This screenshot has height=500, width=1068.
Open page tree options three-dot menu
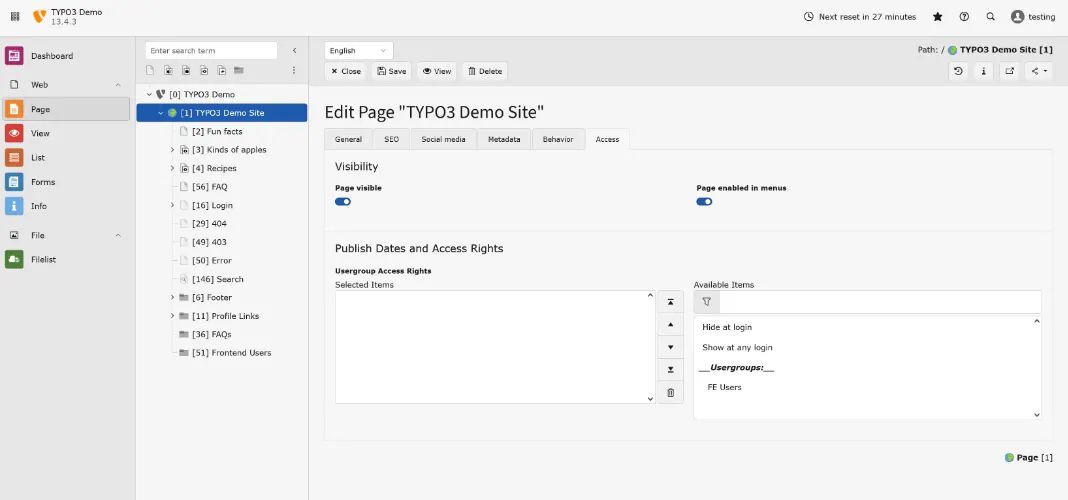294,70
